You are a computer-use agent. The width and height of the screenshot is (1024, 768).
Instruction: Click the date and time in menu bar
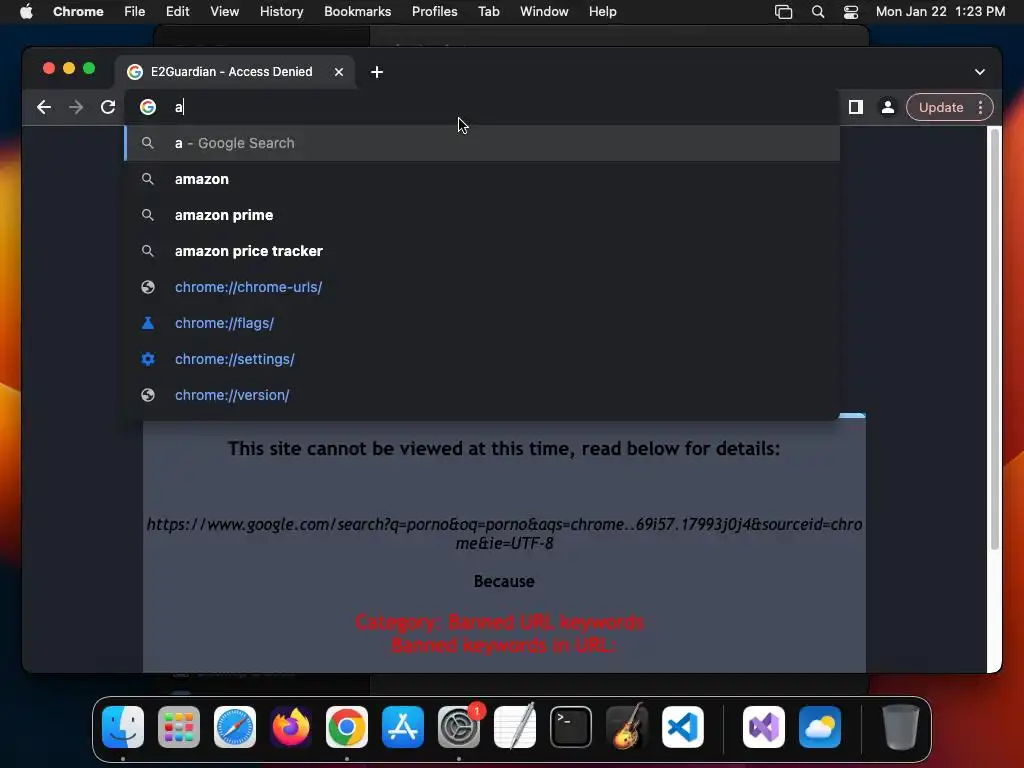[x=940, y=12]
